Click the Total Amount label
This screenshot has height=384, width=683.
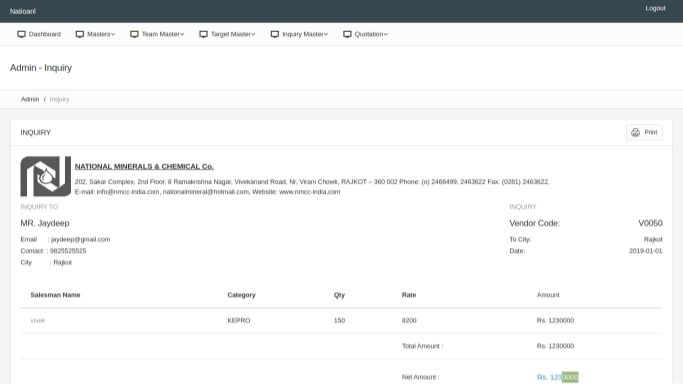[x=423, y=346]
